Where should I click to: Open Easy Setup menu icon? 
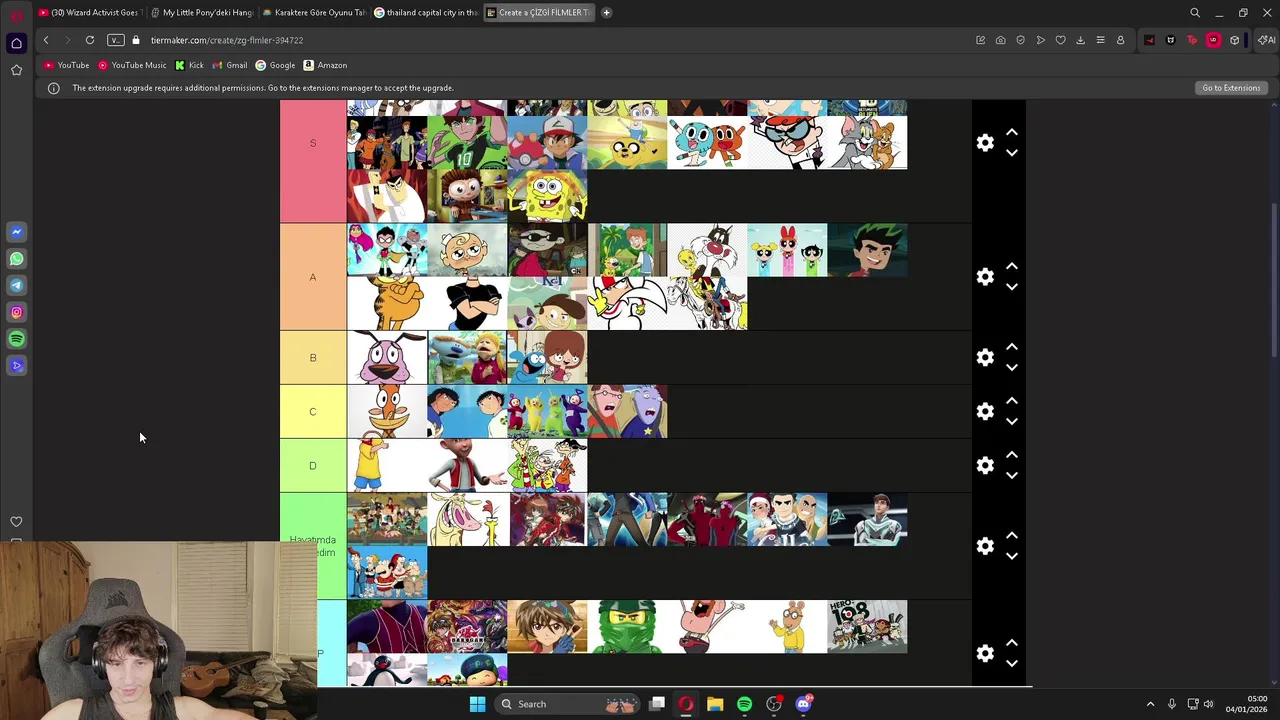1100,40
